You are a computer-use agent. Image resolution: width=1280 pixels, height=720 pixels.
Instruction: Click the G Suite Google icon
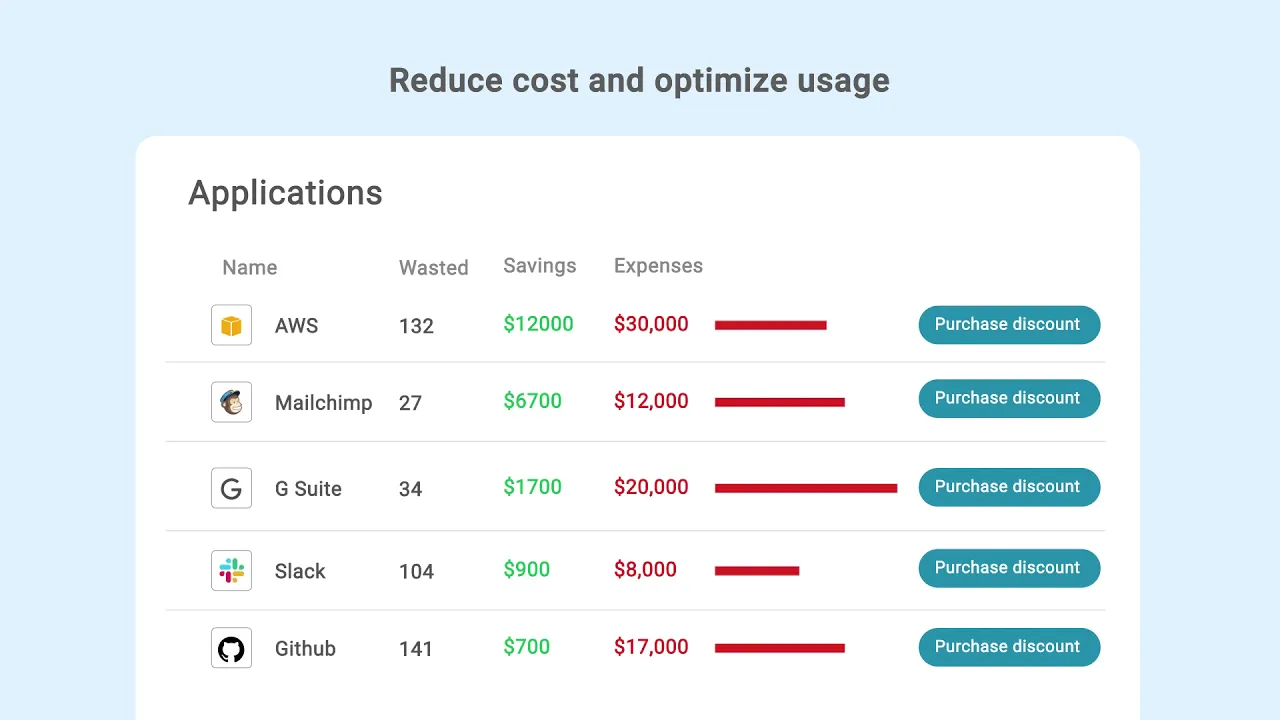tap(231, 488)
